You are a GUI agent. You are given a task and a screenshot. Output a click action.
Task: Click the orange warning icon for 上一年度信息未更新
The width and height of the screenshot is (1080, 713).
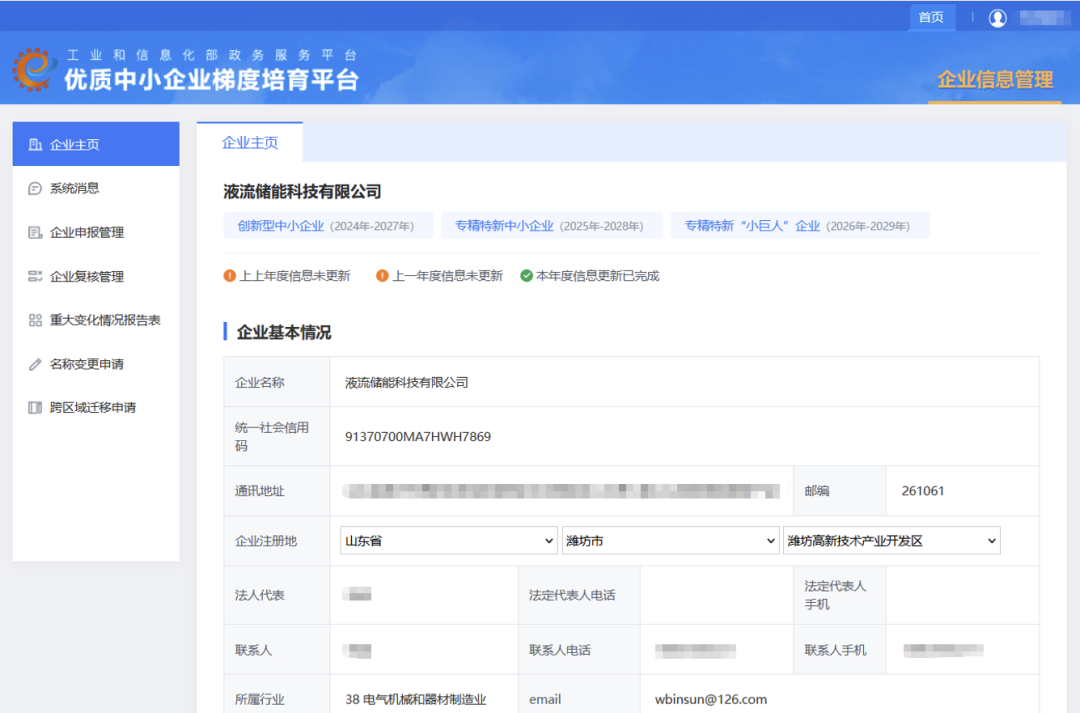tap(382, 276)
